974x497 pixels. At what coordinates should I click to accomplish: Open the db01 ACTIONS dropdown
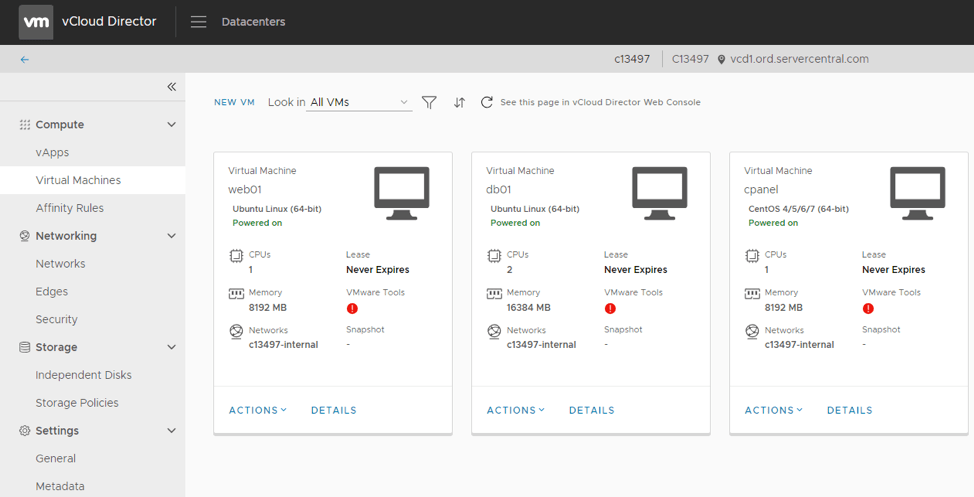point(516,410)
